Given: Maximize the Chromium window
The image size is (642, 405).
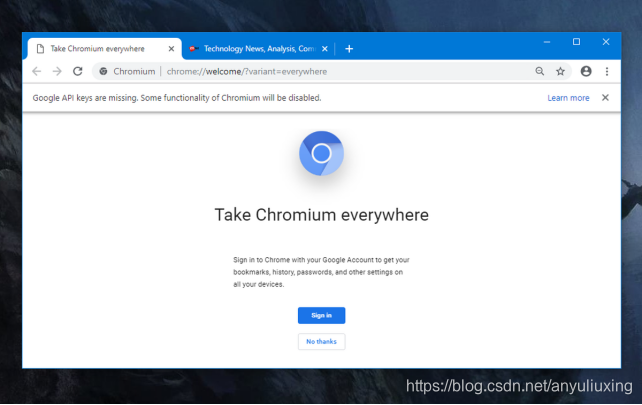Looking at the screenshot, I should coord(576,42).
